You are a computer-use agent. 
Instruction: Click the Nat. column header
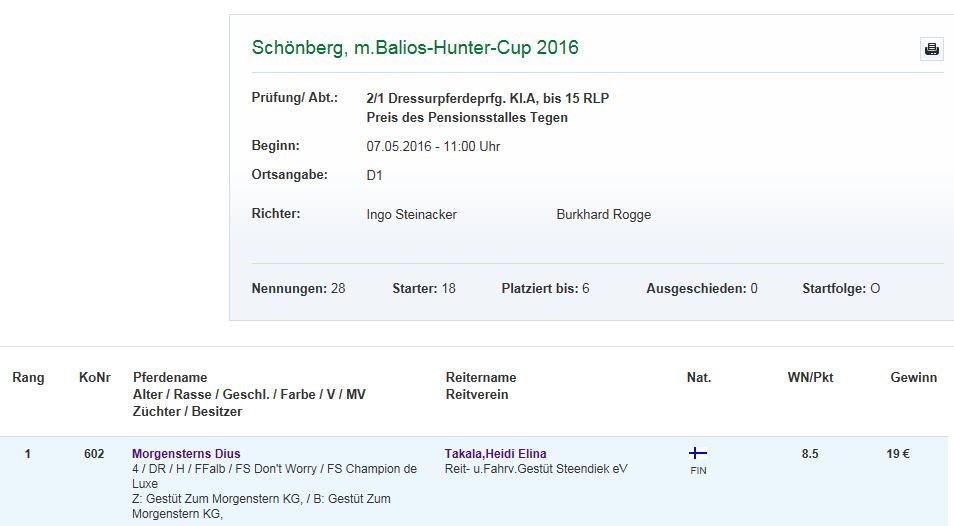(699, 378)
